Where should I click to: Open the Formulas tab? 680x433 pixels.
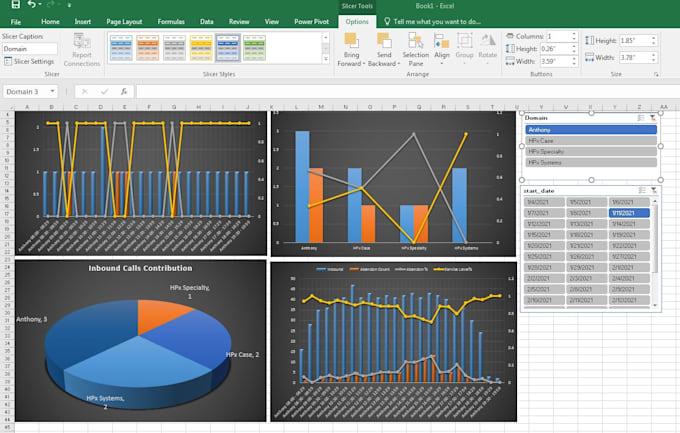point(171,22)
